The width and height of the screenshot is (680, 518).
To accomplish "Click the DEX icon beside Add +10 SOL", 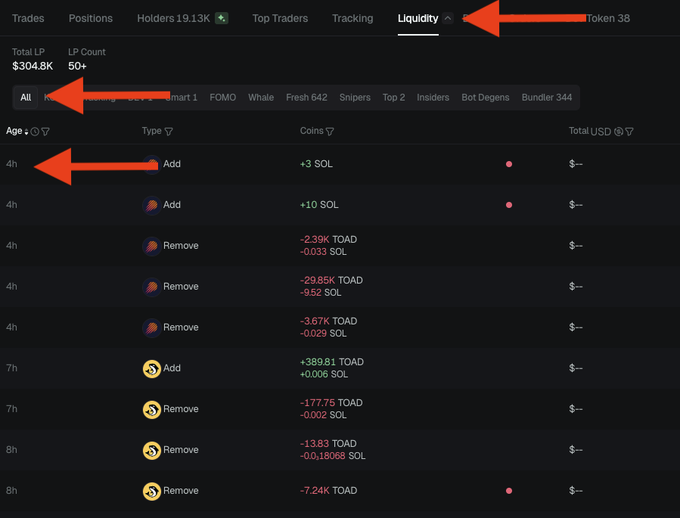I will [x=152, y=205].
